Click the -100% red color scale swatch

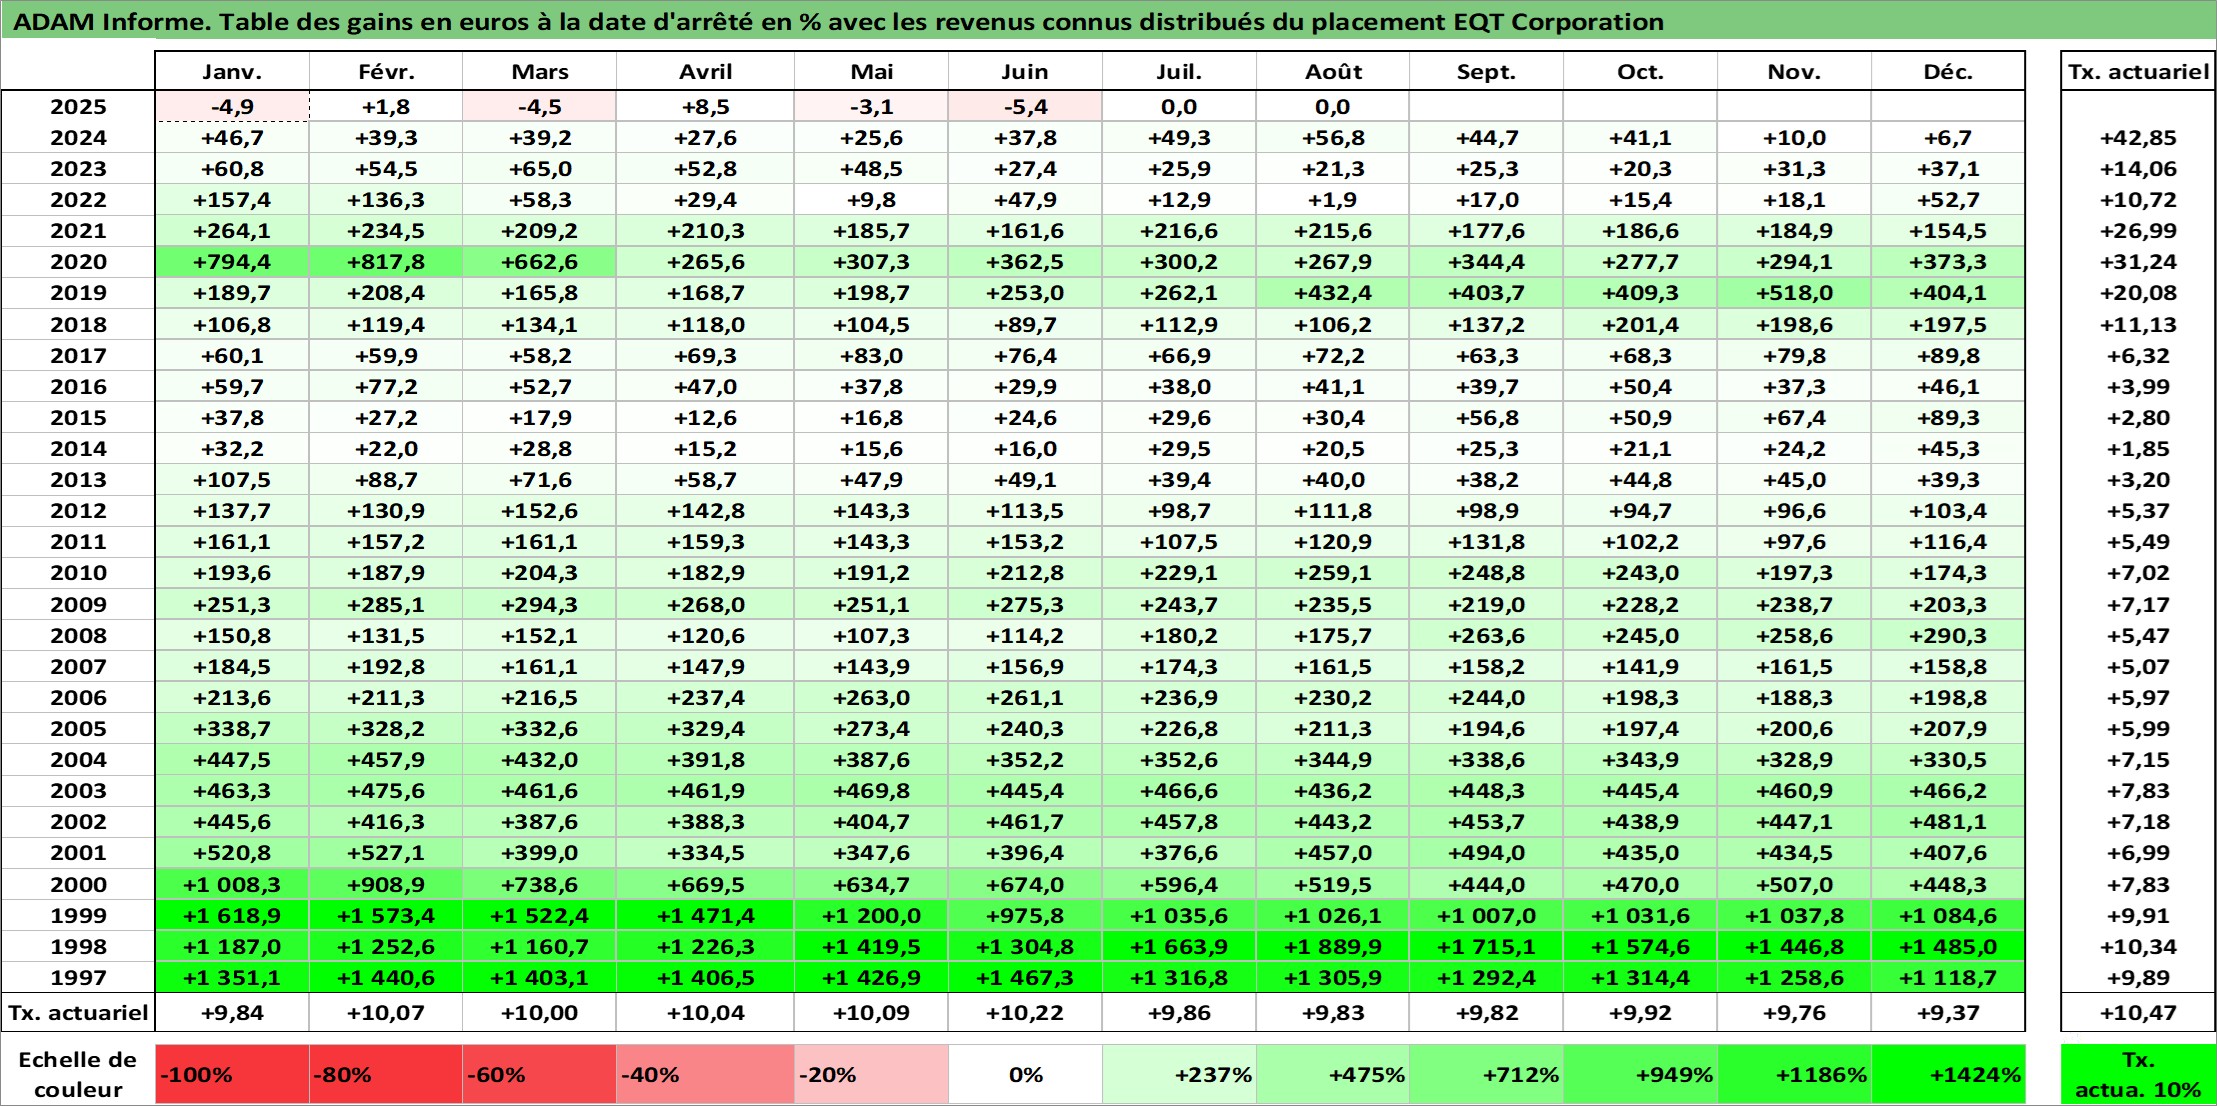tap(232, 1075)
